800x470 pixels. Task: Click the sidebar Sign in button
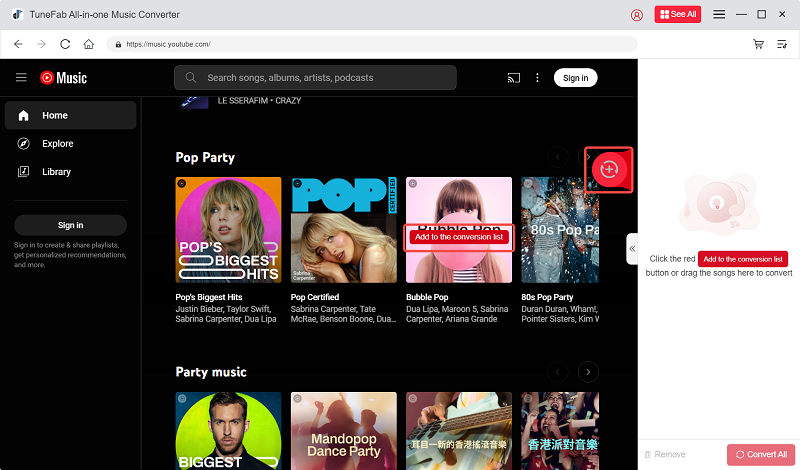(70, 225)
